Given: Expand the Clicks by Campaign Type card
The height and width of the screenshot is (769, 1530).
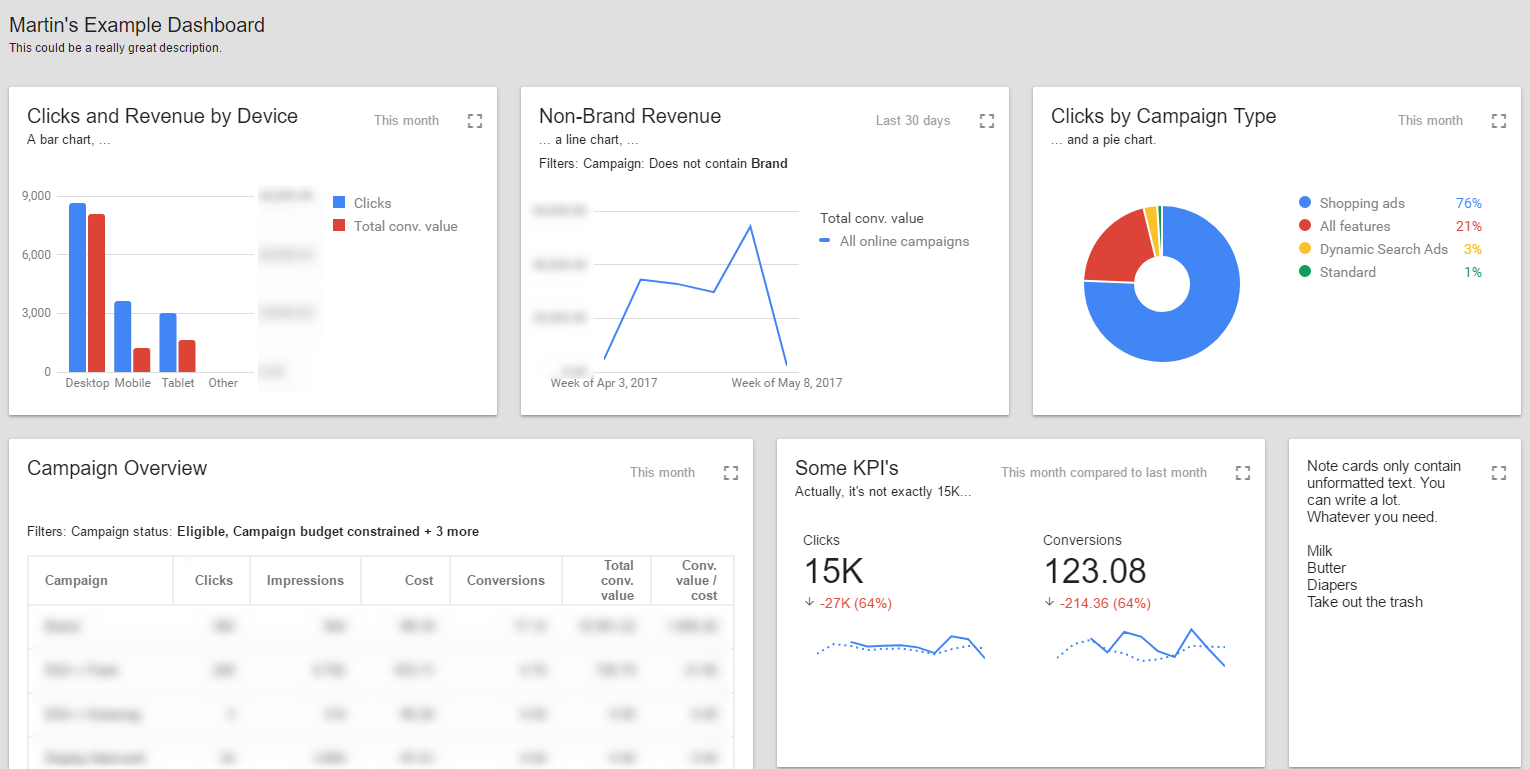Looking at the screenshot, I should (x=1499, y=121).
